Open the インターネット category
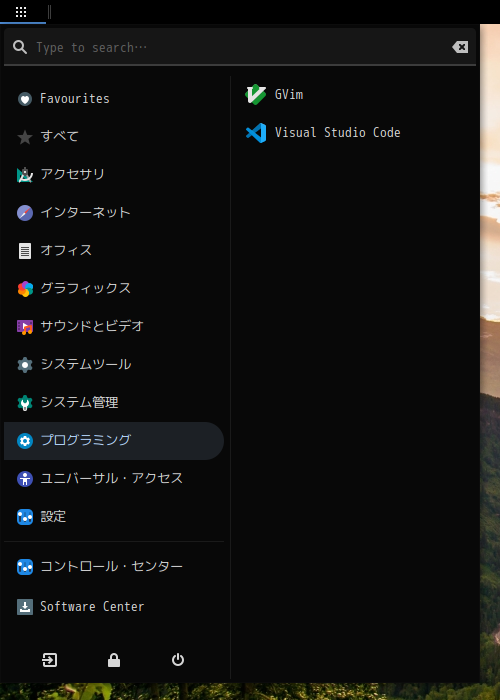Image resolution: width=500 pixels, height=700 pixels. [x=114, y=212]
